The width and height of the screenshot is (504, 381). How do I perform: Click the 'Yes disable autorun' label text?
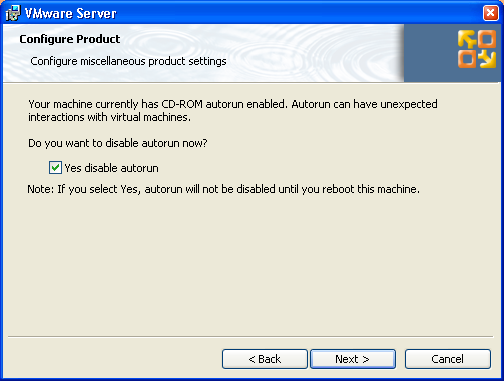111,168
